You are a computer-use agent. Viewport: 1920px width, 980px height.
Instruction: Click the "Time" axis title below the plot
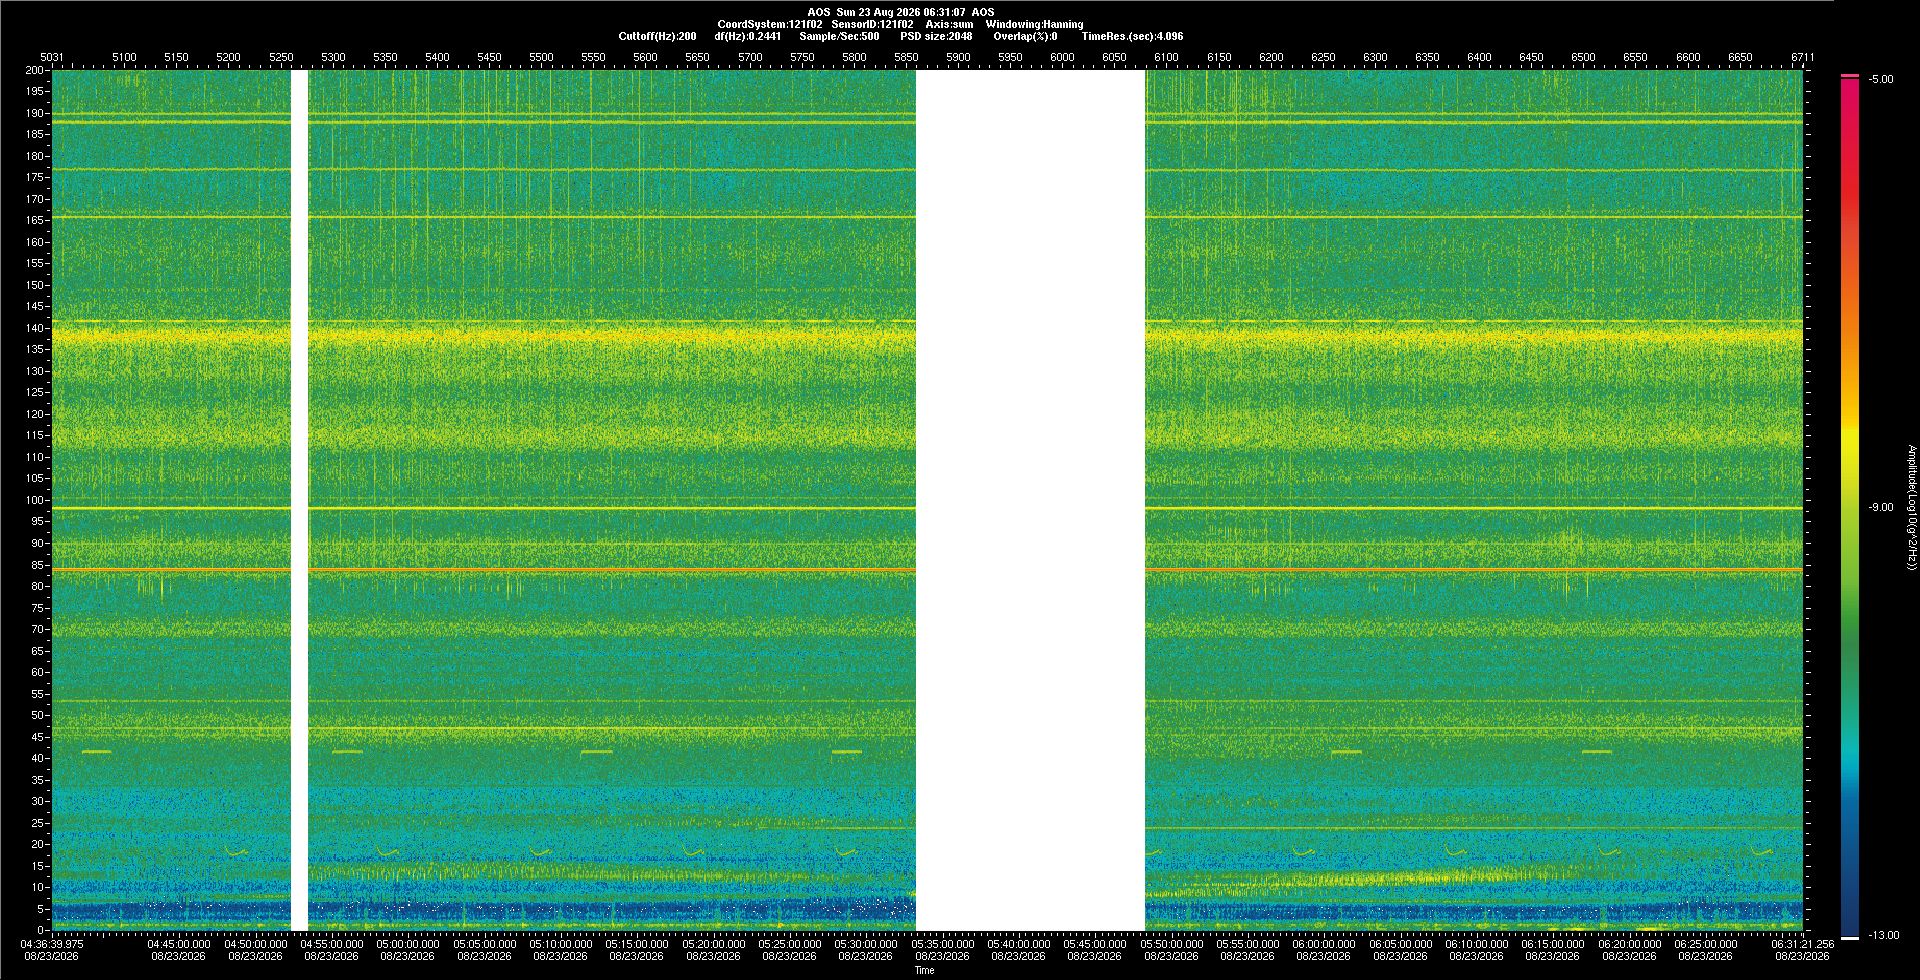(x=925, y=970)
